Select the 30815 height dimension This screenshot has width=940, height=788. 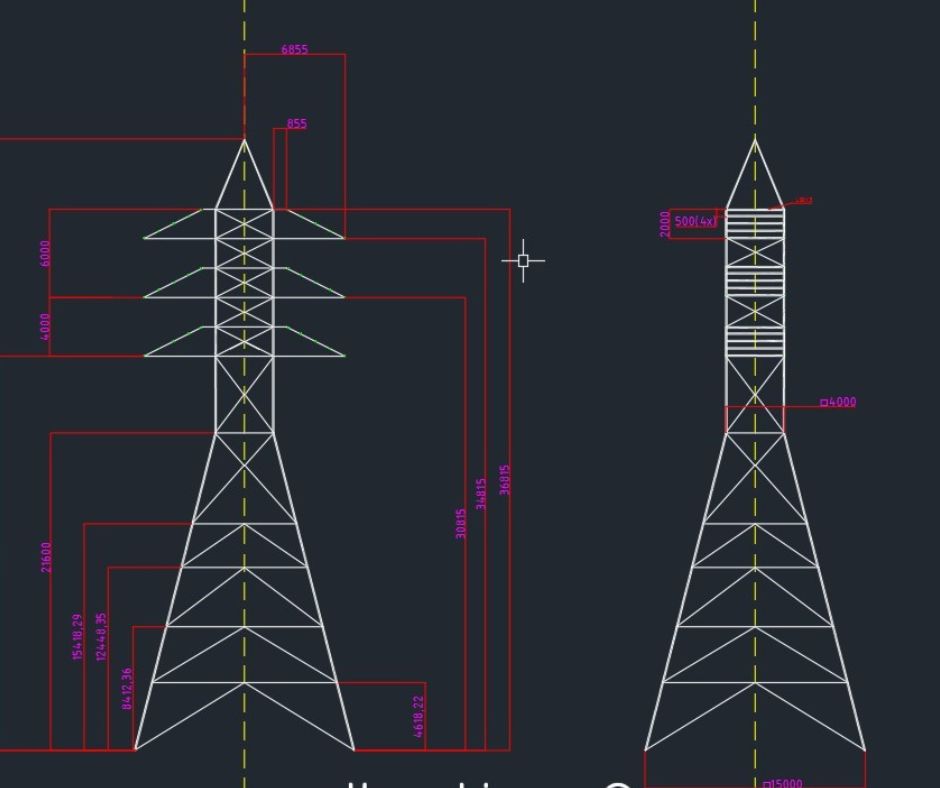pyautogui.click(x=461, y=523)
